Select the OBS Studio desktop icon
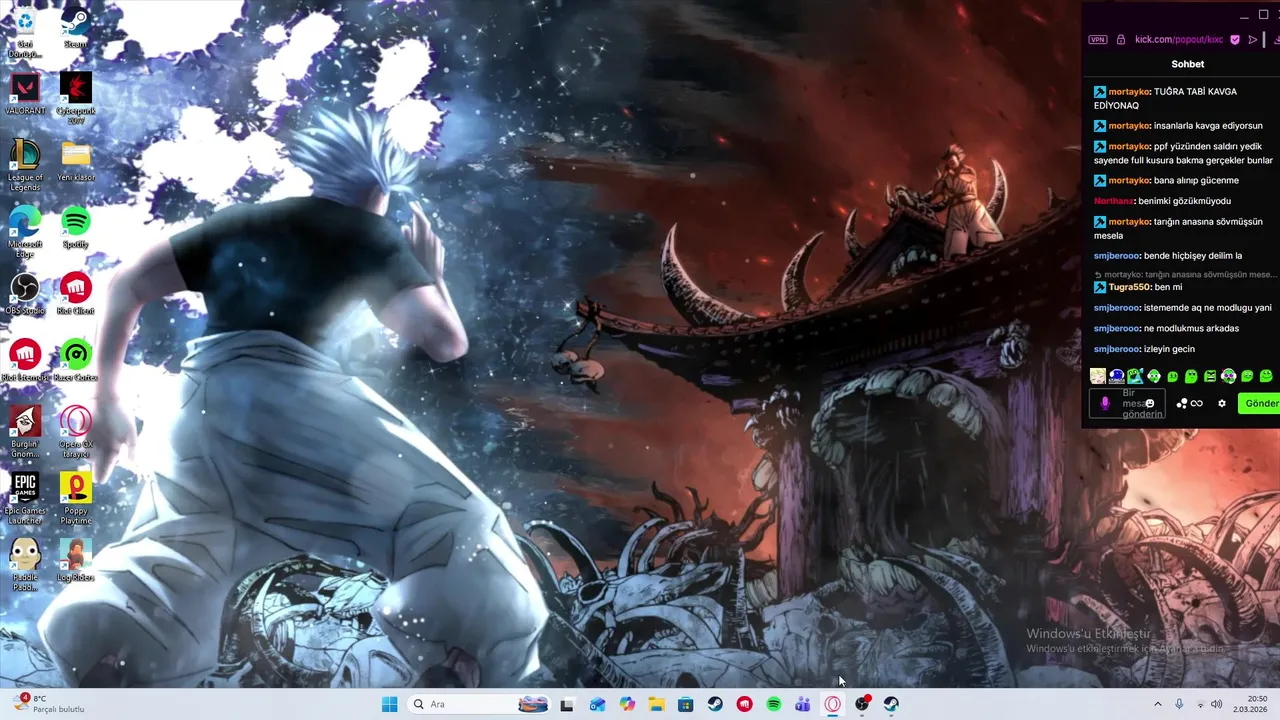1280x720 pixels. 25,294
